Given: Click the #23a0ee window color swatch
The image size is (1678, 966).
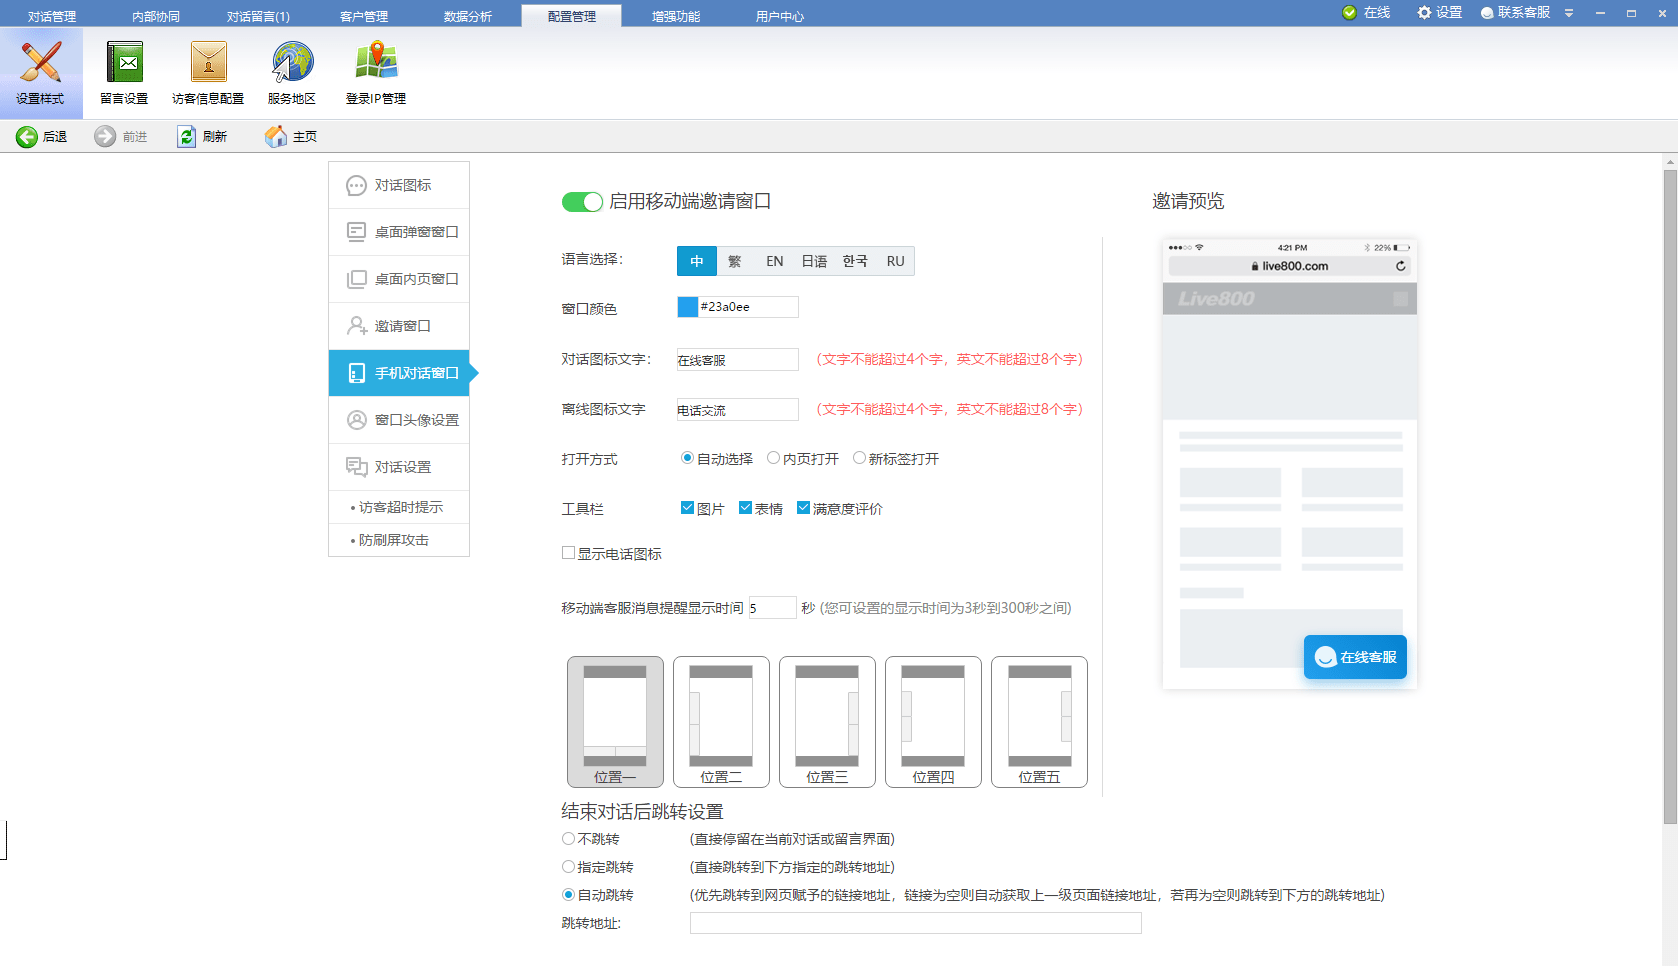Looking at the screenshot, I should click(687, 306).
